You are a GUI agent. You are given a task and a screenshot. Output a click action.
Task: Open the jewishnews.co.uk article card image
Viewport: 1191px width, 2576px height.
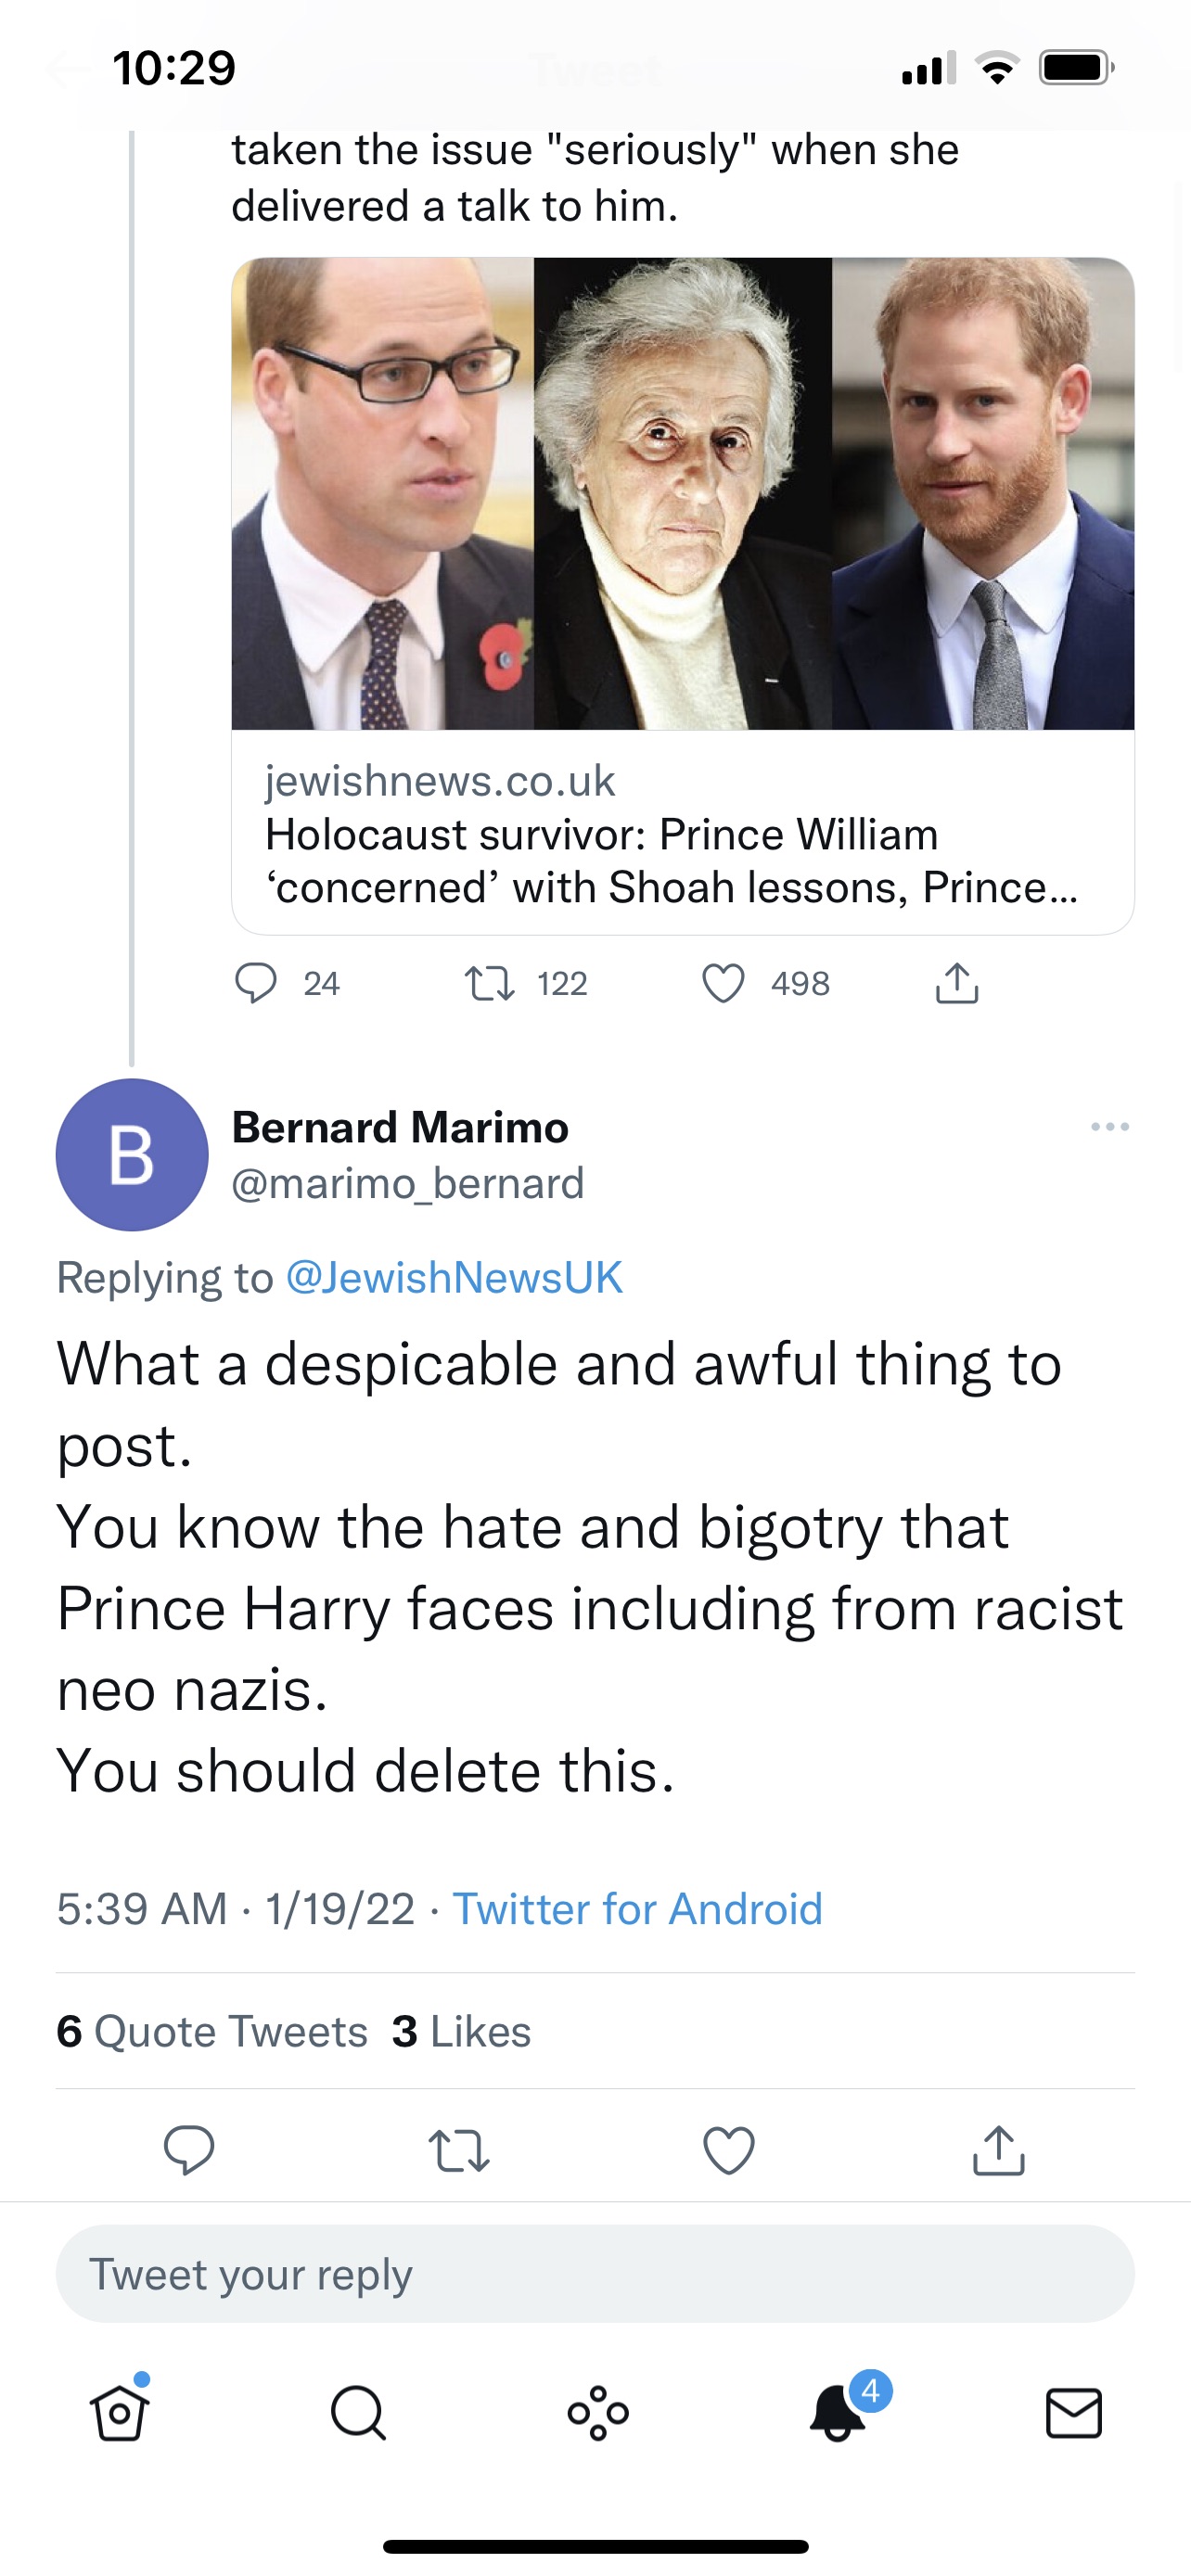683,494
